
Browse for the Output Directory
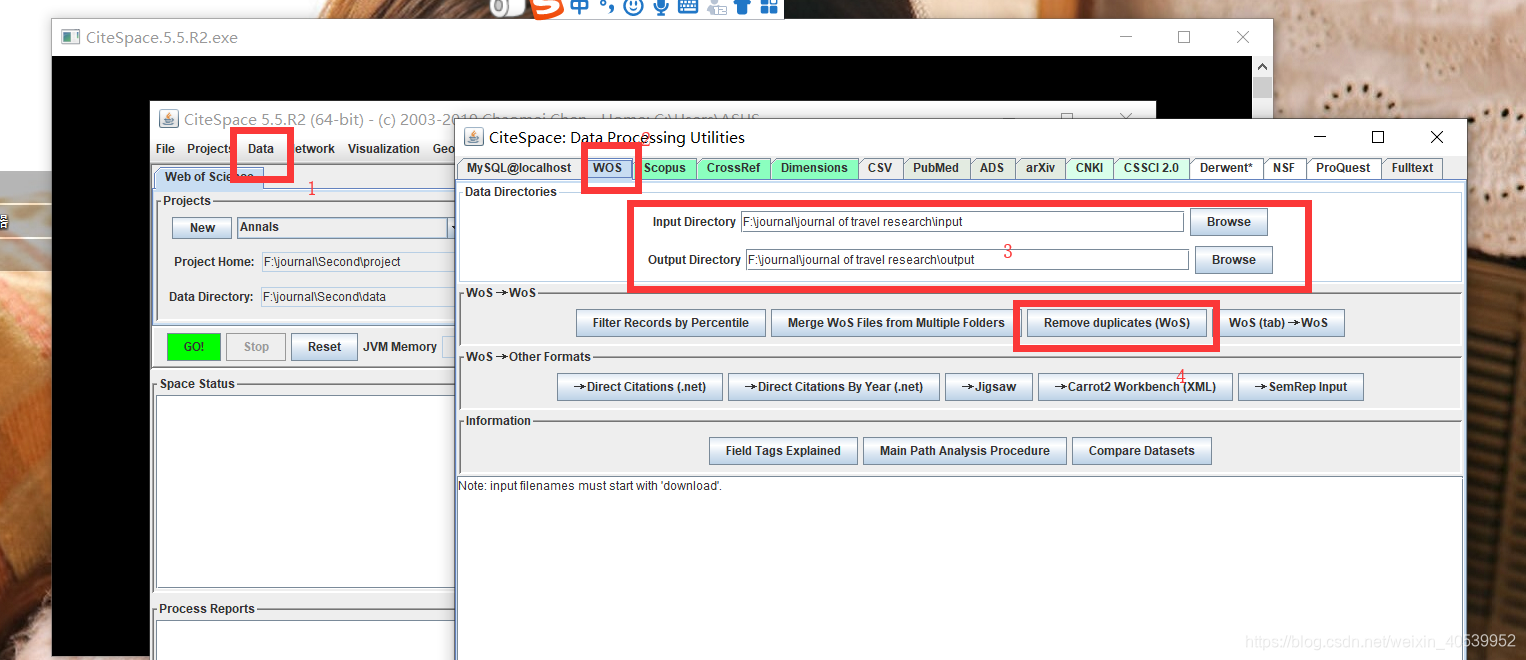click(x=1233, y=260)
